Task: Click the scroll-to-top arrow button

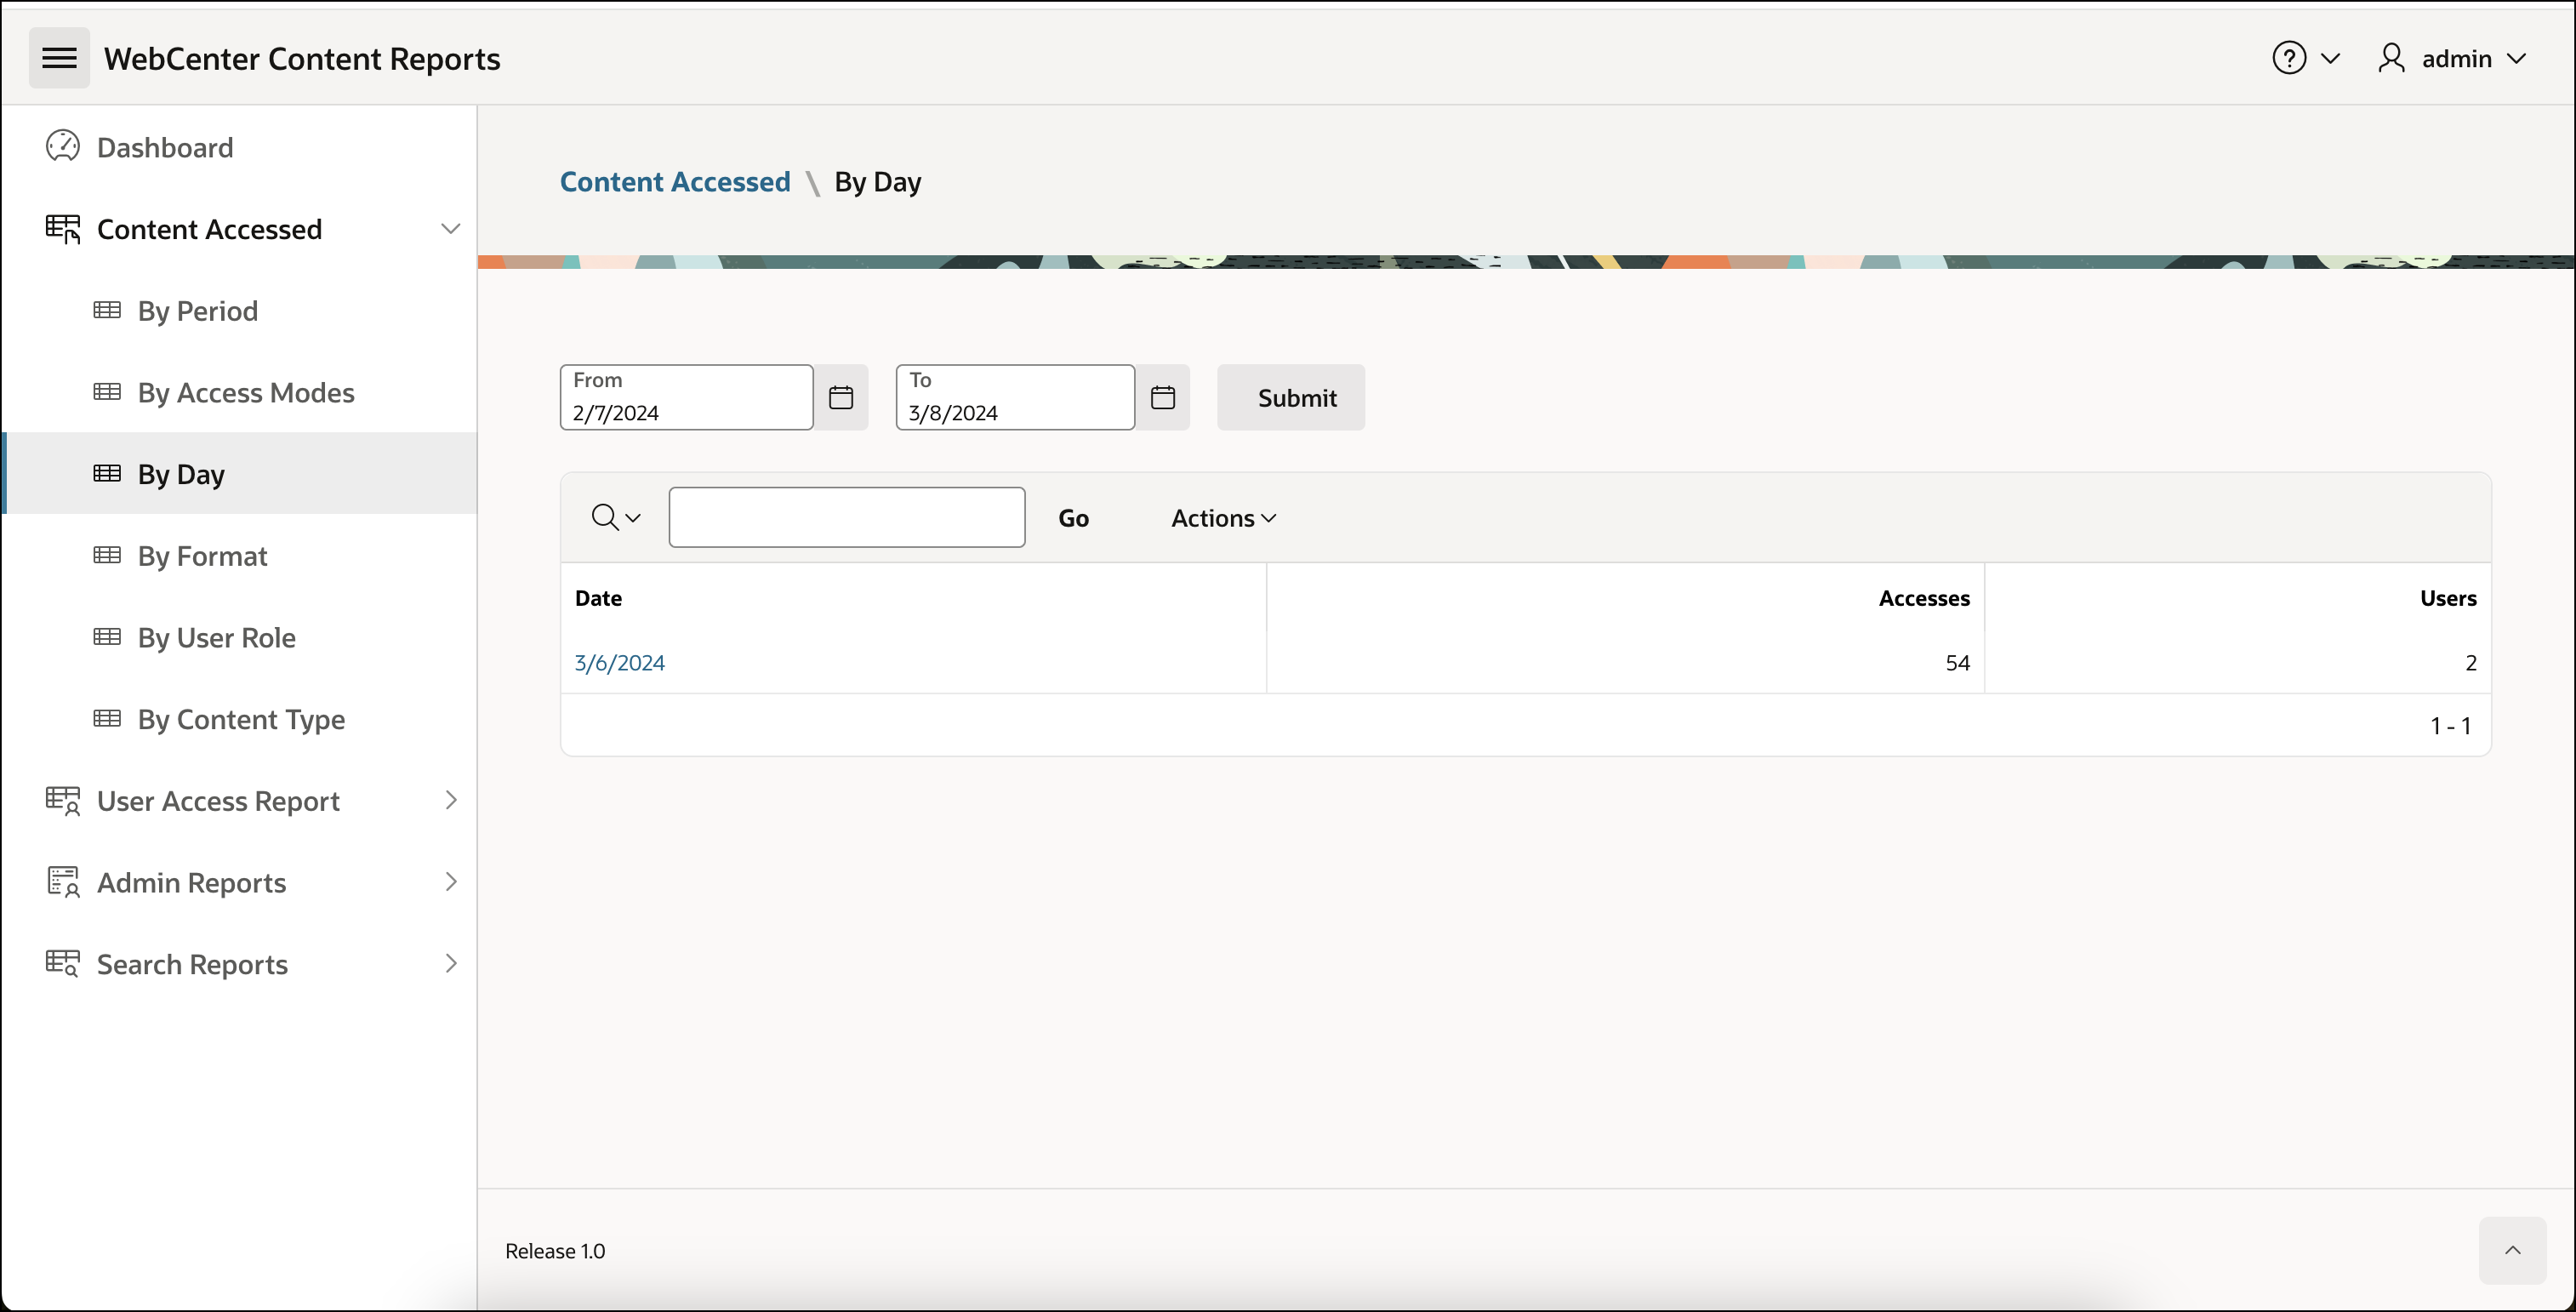Action: (2512, 1250)
